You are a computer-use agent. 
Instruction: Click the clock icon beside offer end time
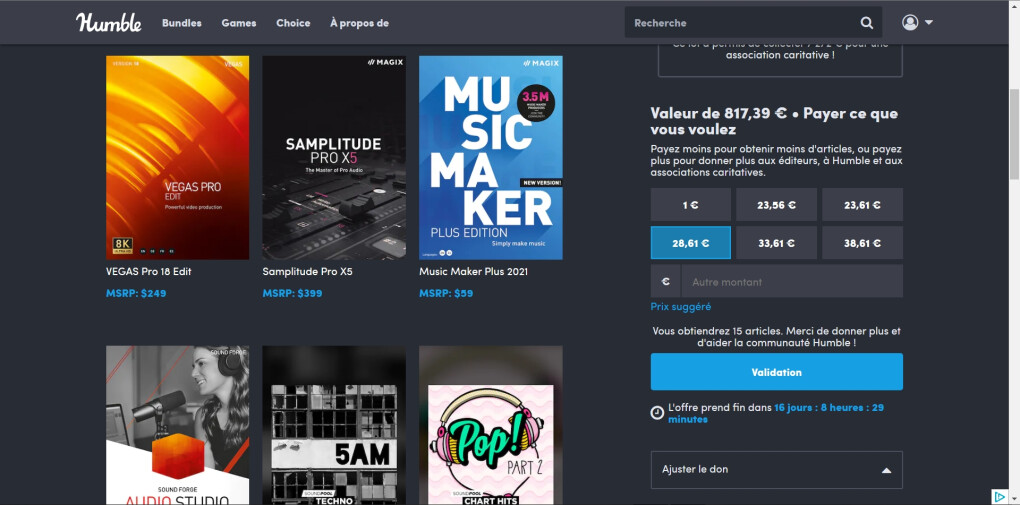(657, 413)
